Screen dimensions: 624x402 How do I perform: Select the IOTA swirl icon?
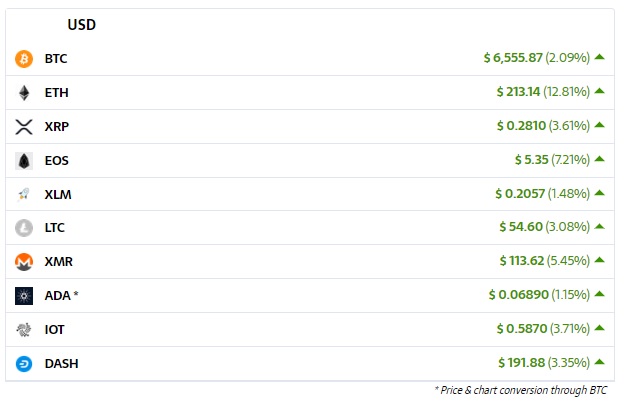pos(24,330)
